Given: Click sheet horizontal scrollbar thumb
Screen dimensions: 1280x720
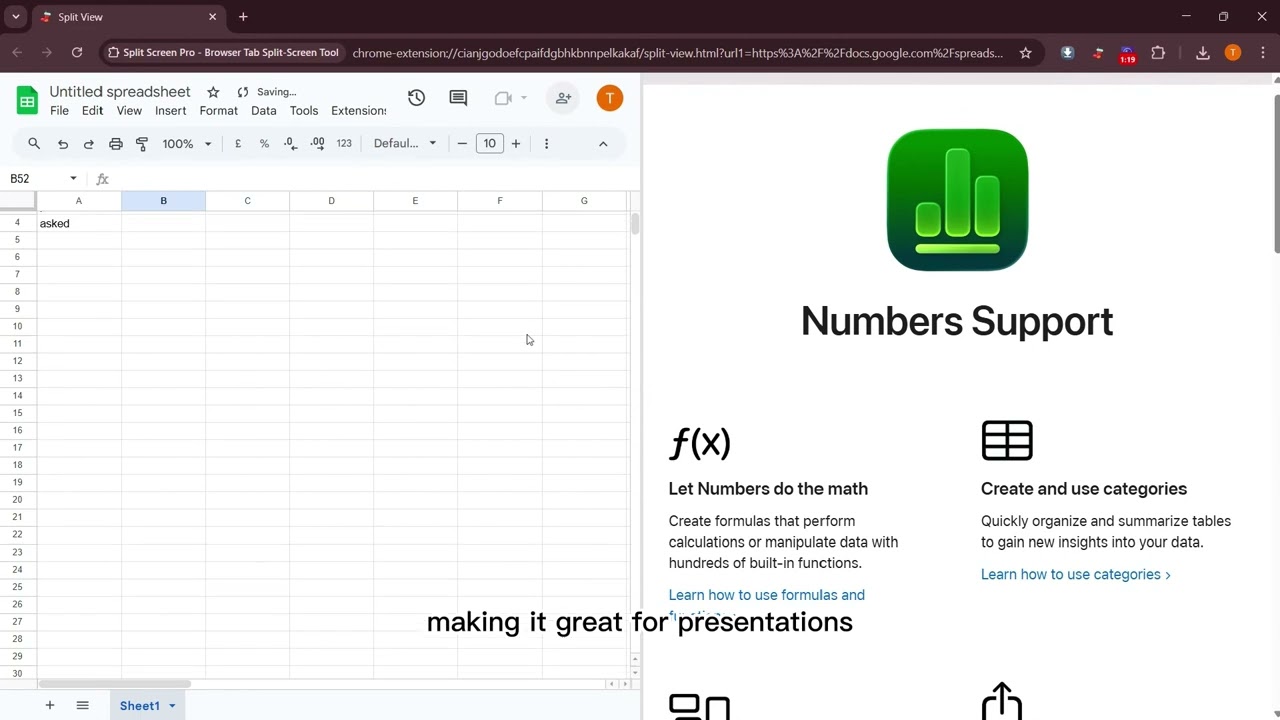Looking at the screenshot, I should click(x=115, y=684).
